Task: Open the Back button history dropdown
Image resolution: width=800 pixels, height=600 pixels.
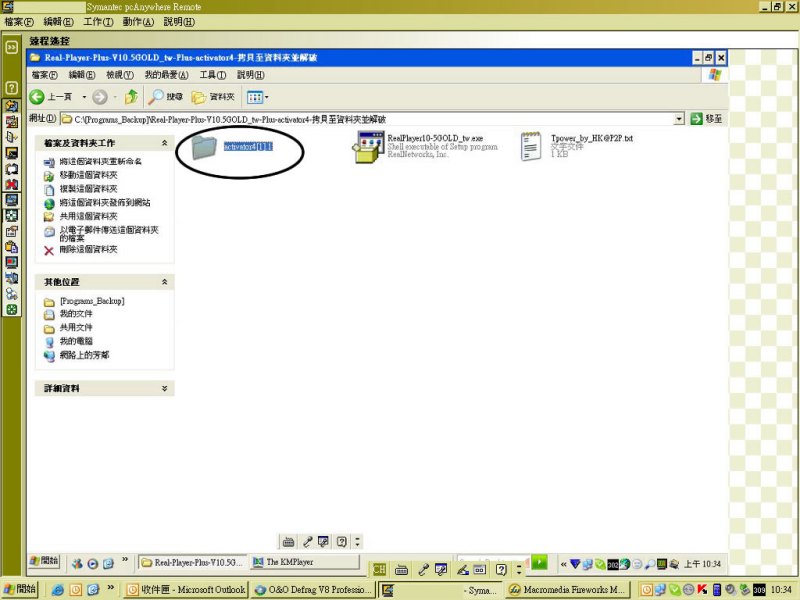Action: 84,97
